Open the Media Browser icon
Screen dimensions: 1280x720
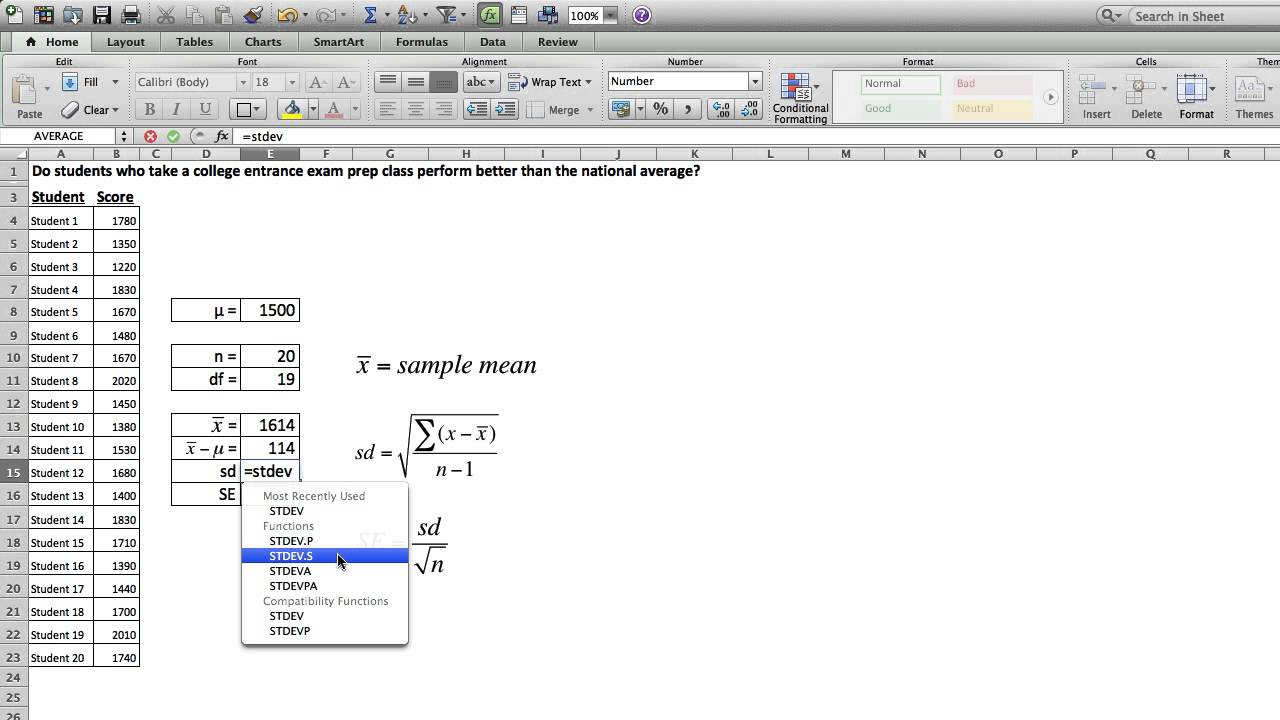[548, 15]
